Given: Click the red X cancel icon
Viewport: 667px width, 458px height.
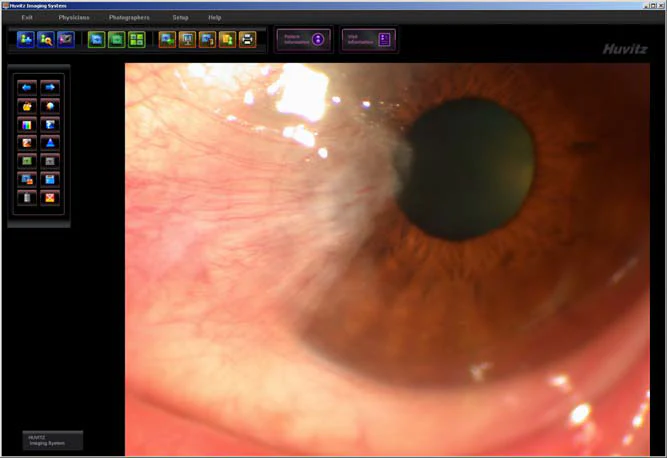Looking at the screenshot, I should [x=50, y=198].
